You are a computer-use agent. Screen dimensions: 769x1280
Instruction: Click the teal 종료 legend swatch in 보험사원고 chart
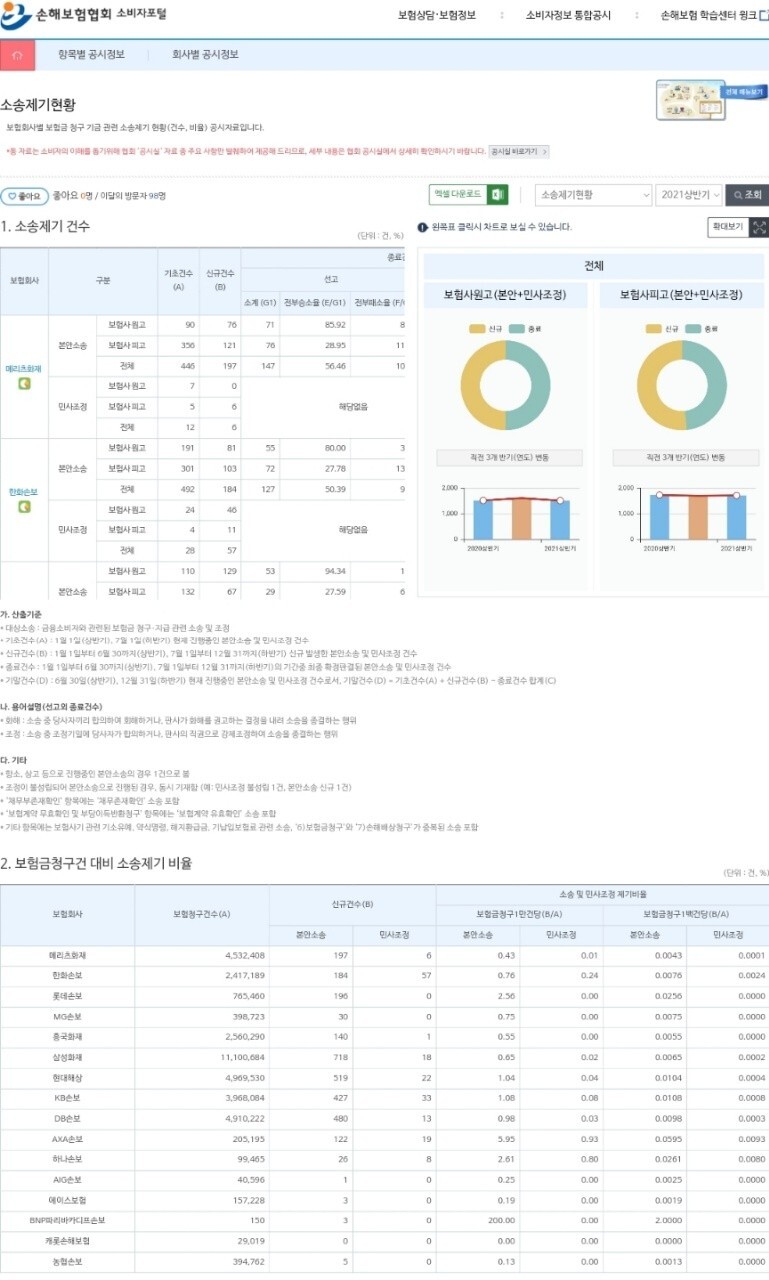click(517, 328)
